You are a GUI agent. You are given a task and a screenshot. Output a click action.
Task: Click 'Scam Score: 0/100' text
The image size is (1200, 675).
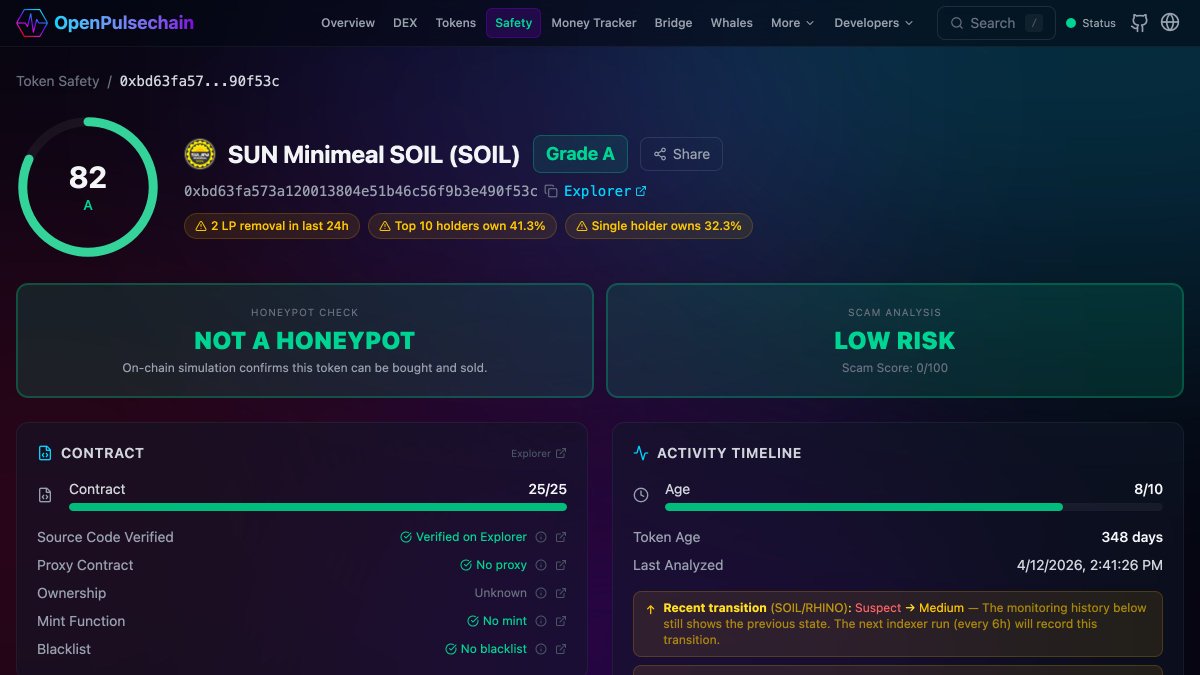pos(895,368)
